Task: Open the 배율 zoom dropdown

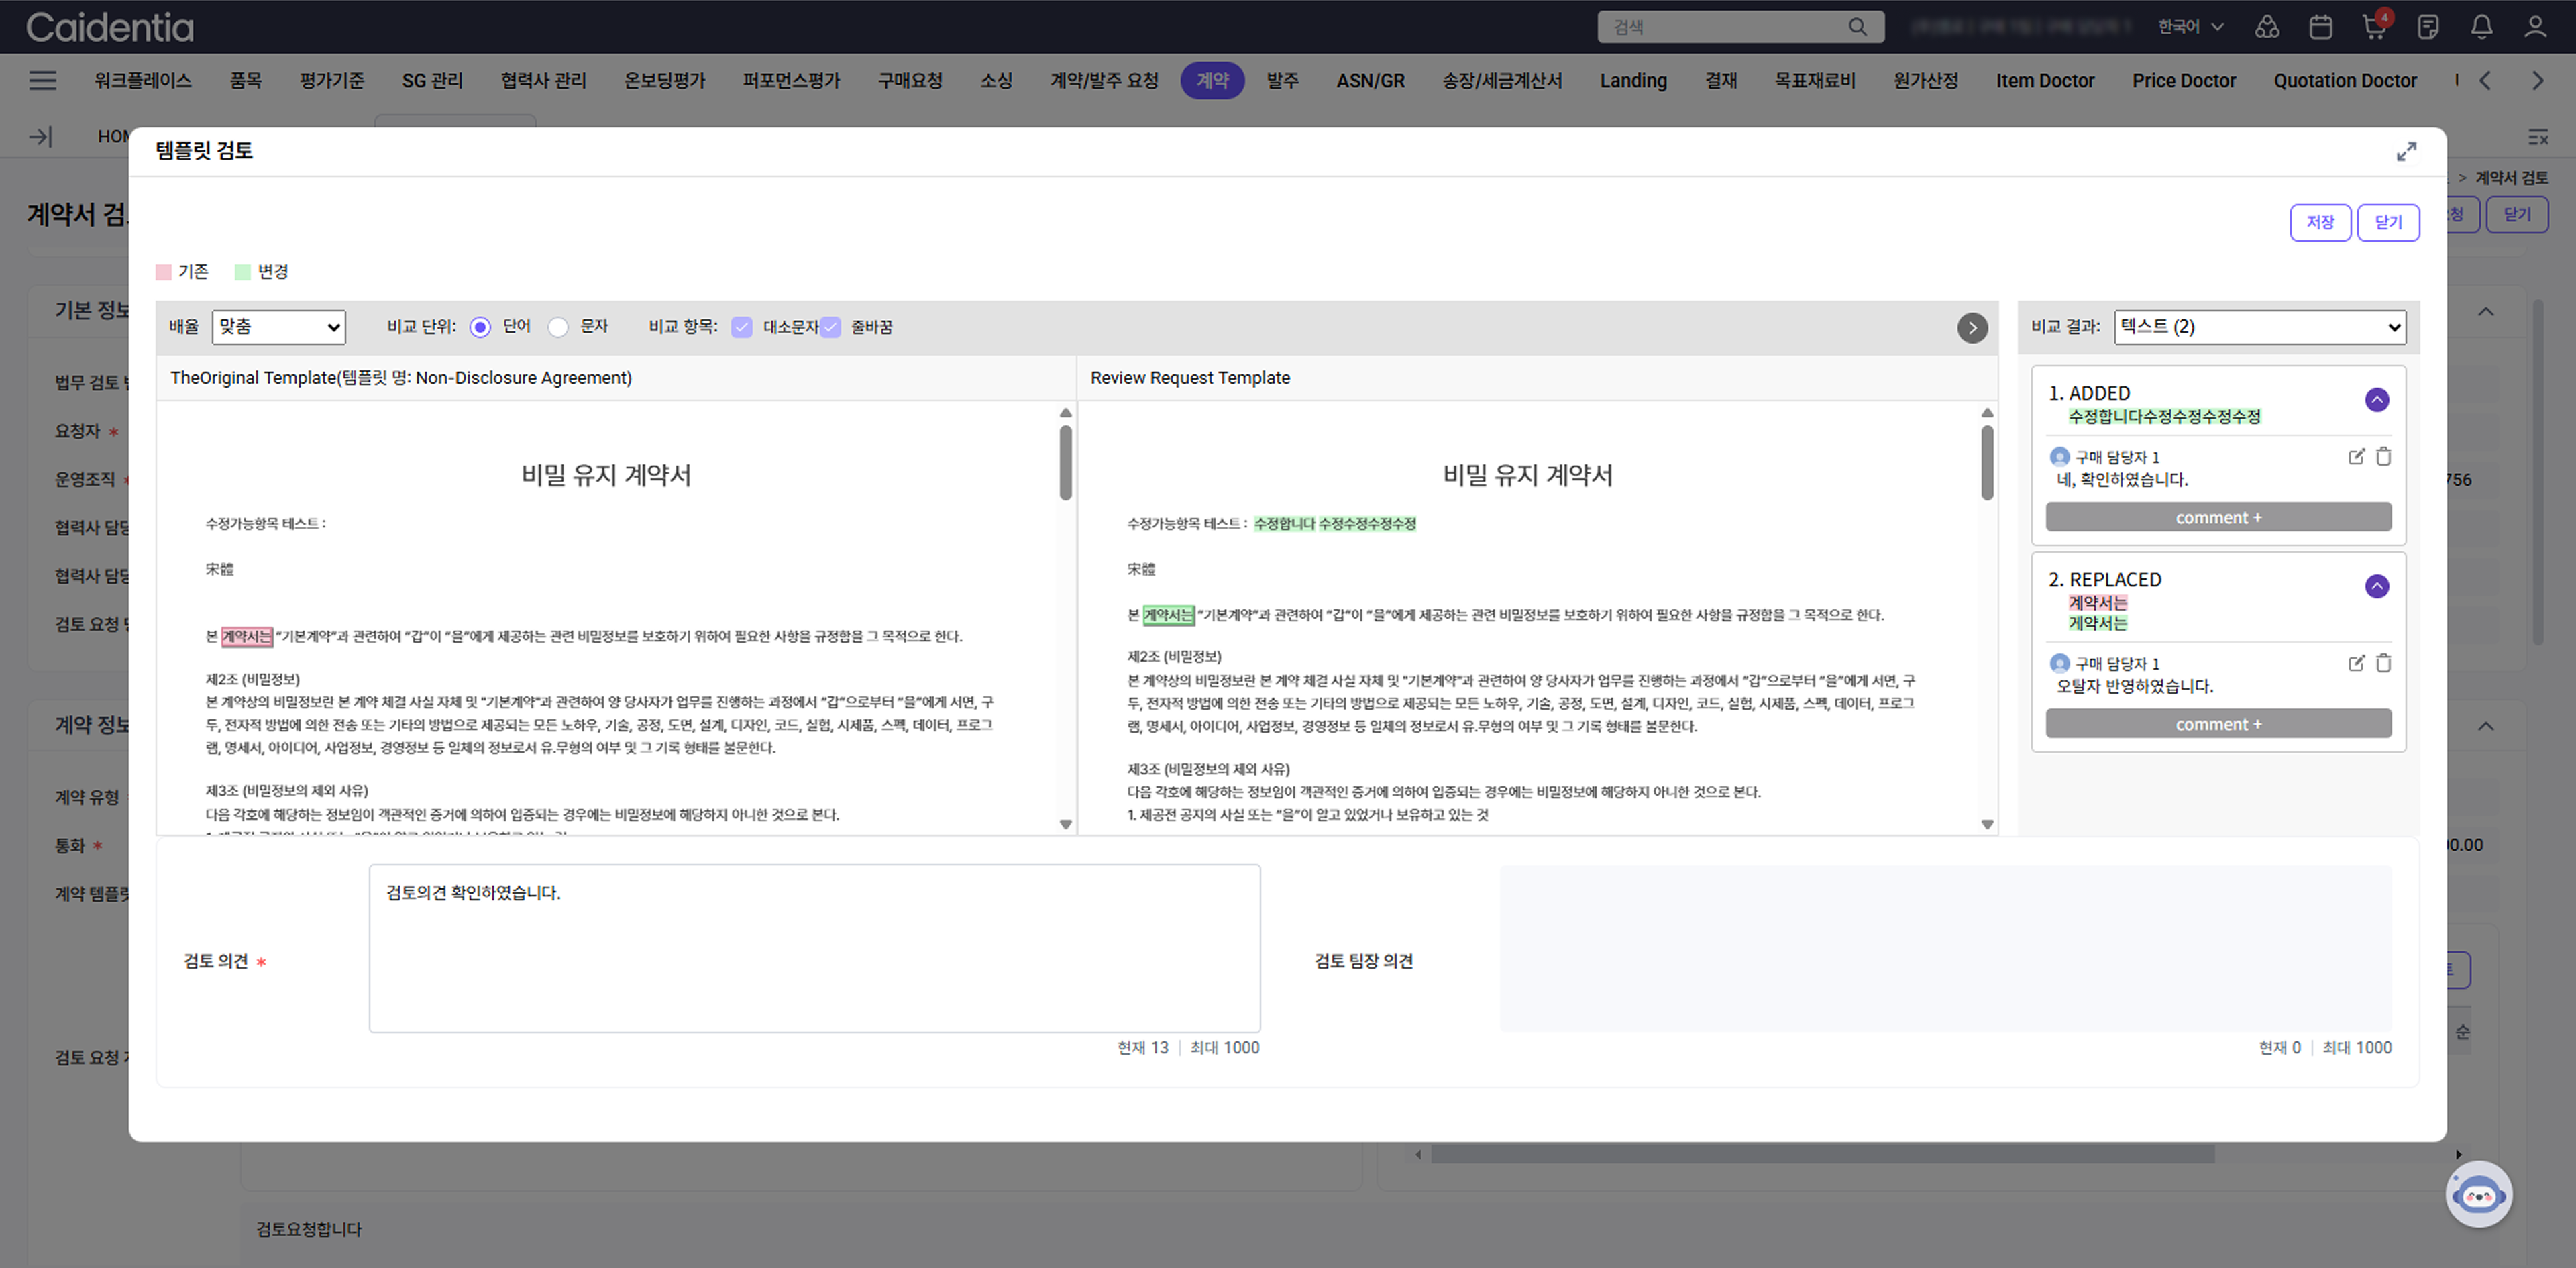Action: coord(278,327)
